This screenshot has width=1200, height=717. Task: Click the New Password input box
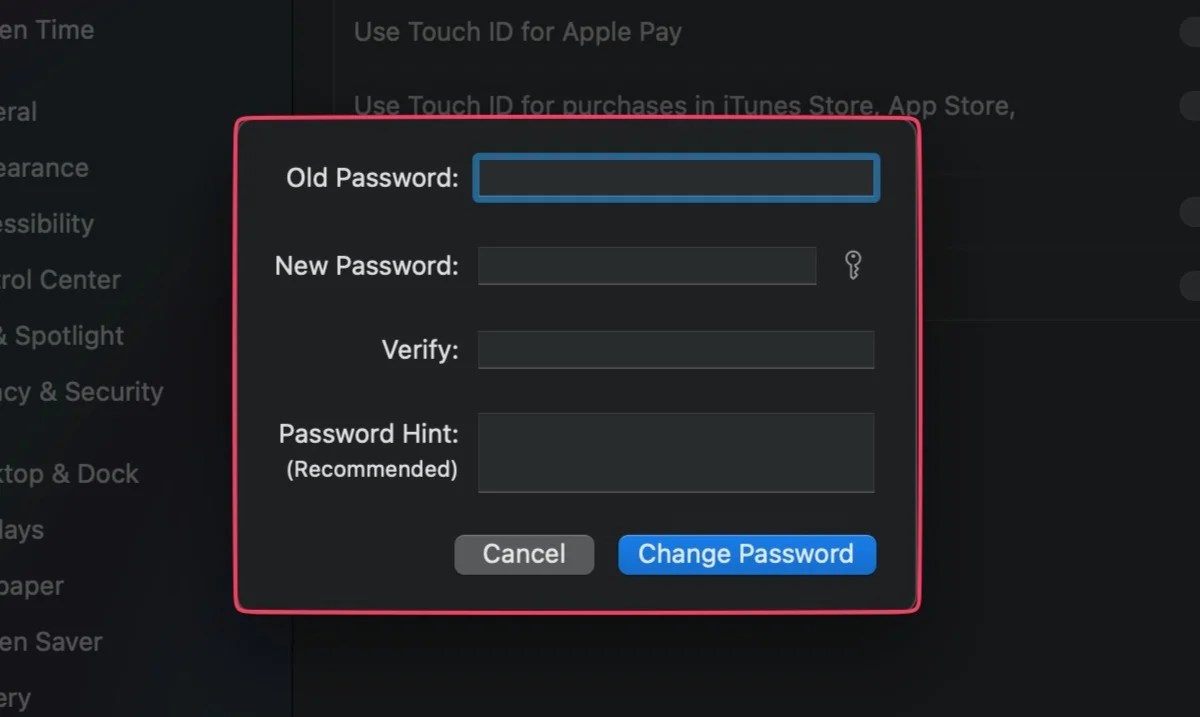(x=648, y=265)
